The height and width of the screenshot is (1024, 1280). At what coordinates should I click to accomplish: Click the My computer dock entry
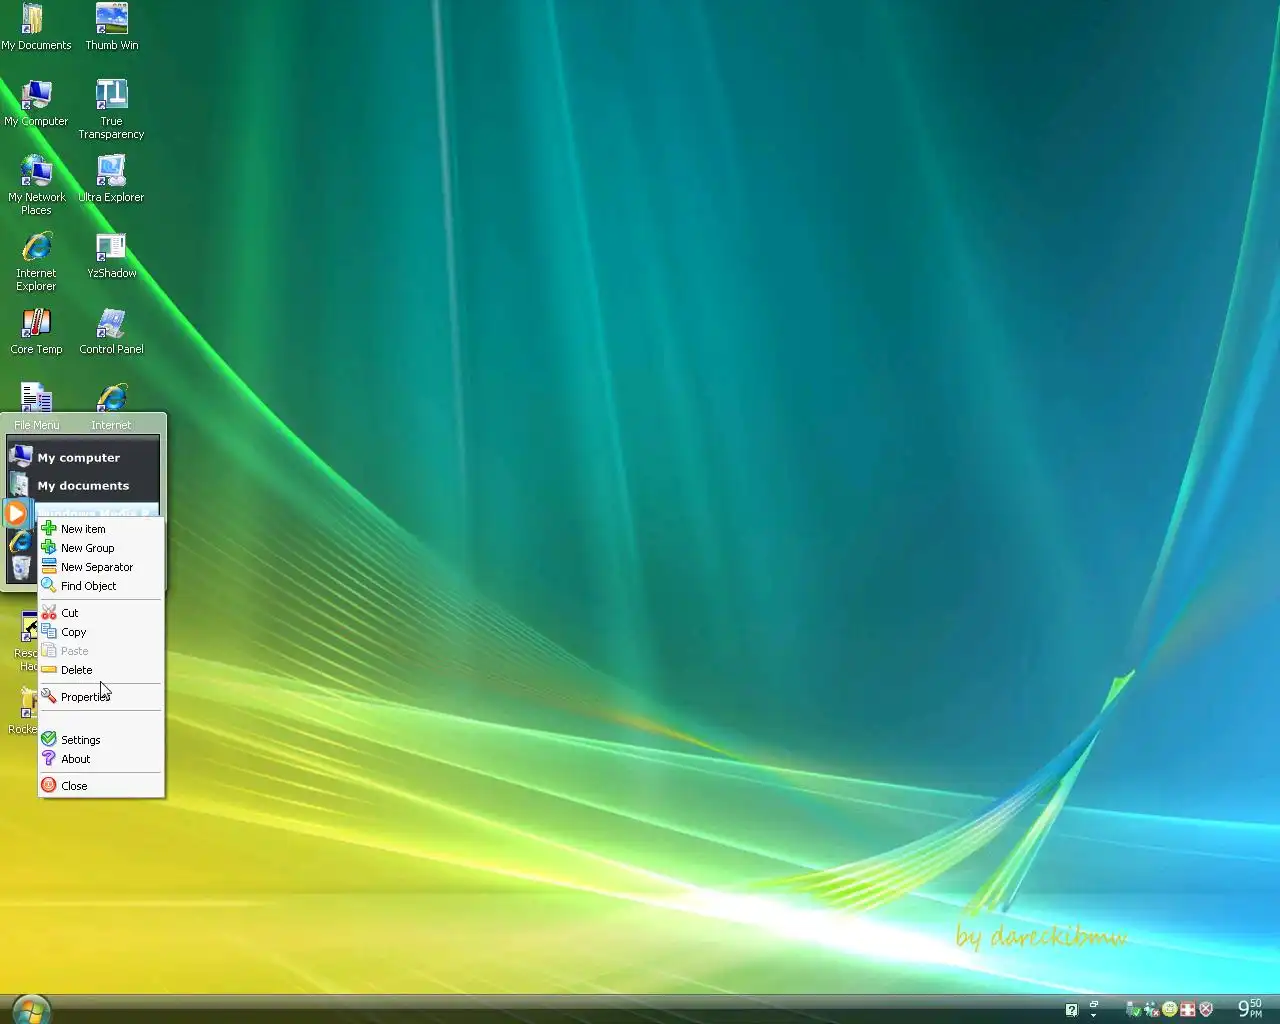[83, 457]
